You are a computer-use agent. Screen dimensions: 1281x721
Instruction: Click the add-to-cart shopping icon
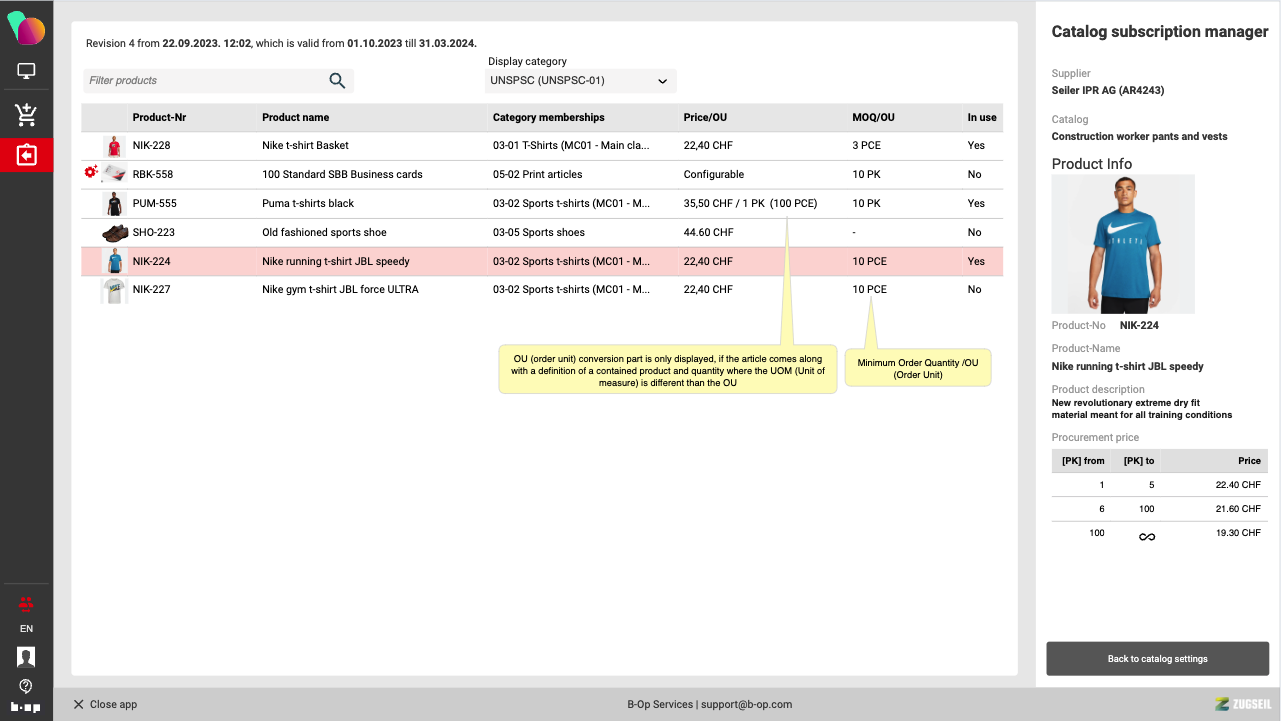point(26,114)
